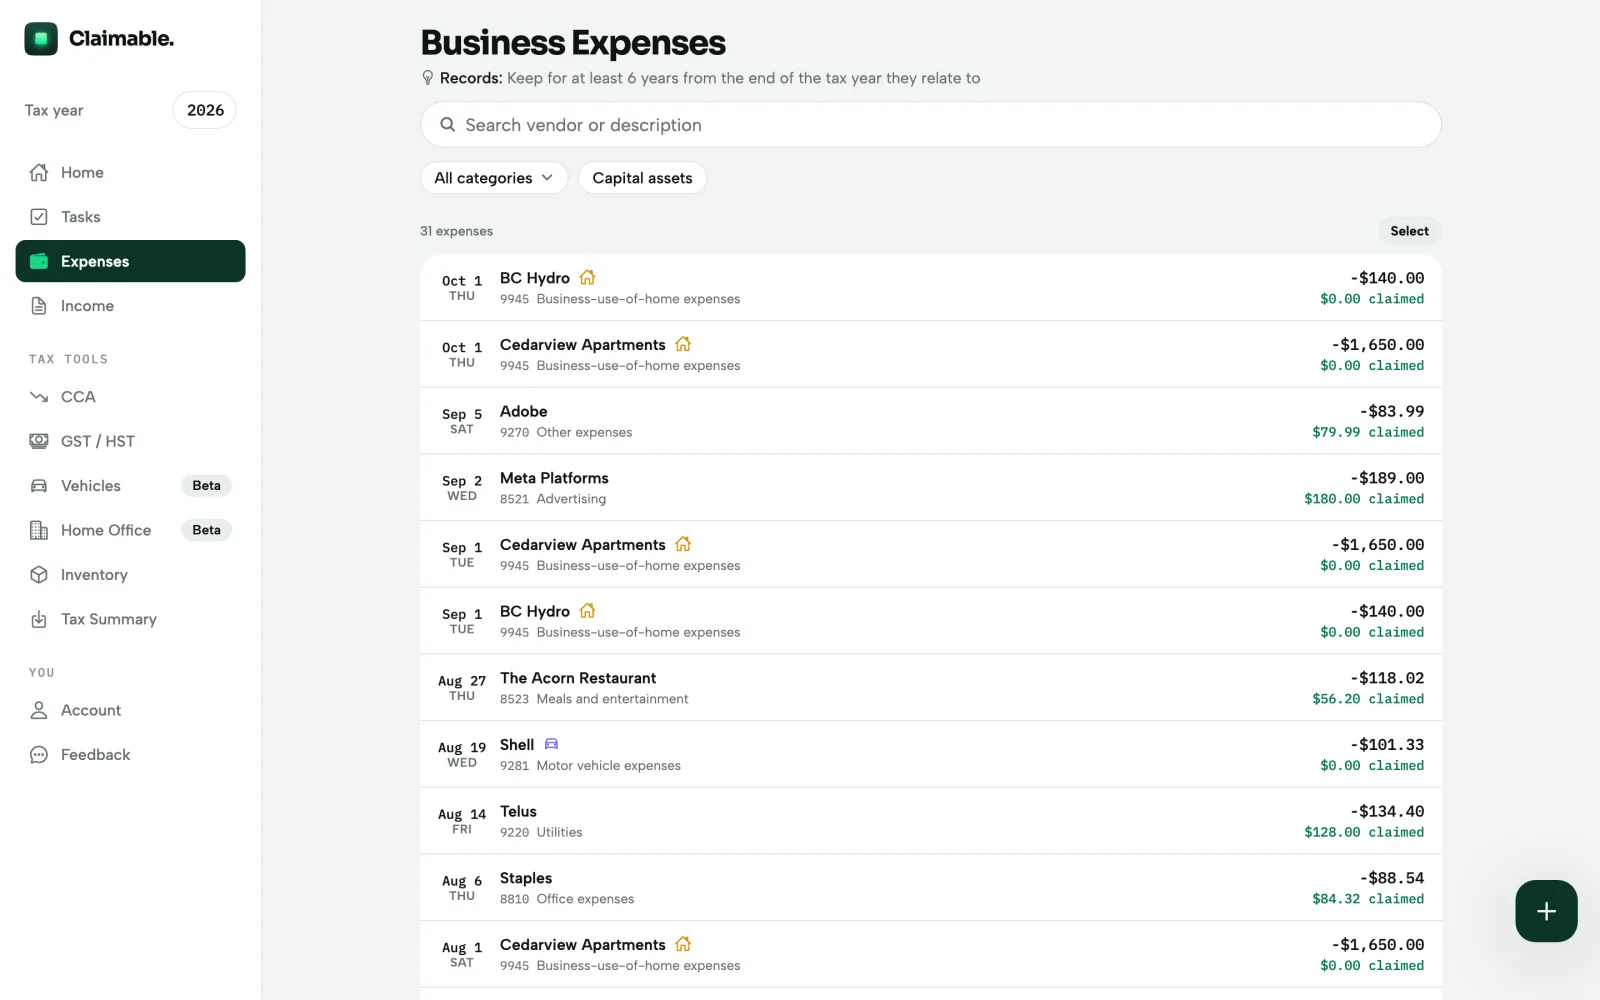Open Sep 1 BC Hydro expense row
This screenshot has width=1600, height=1000.
(x=931, y=621)
